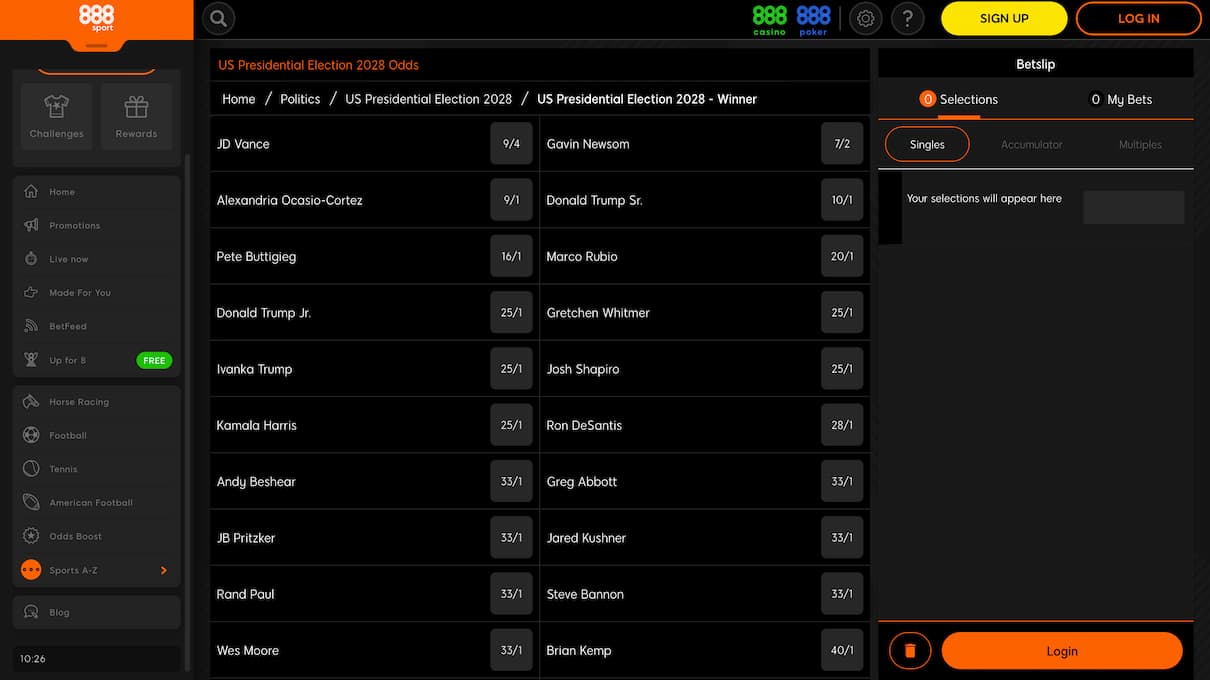The image size is (1210, 680).
Task: Click the trash bin icon in Betslip
Action: [x=909, y=650]
